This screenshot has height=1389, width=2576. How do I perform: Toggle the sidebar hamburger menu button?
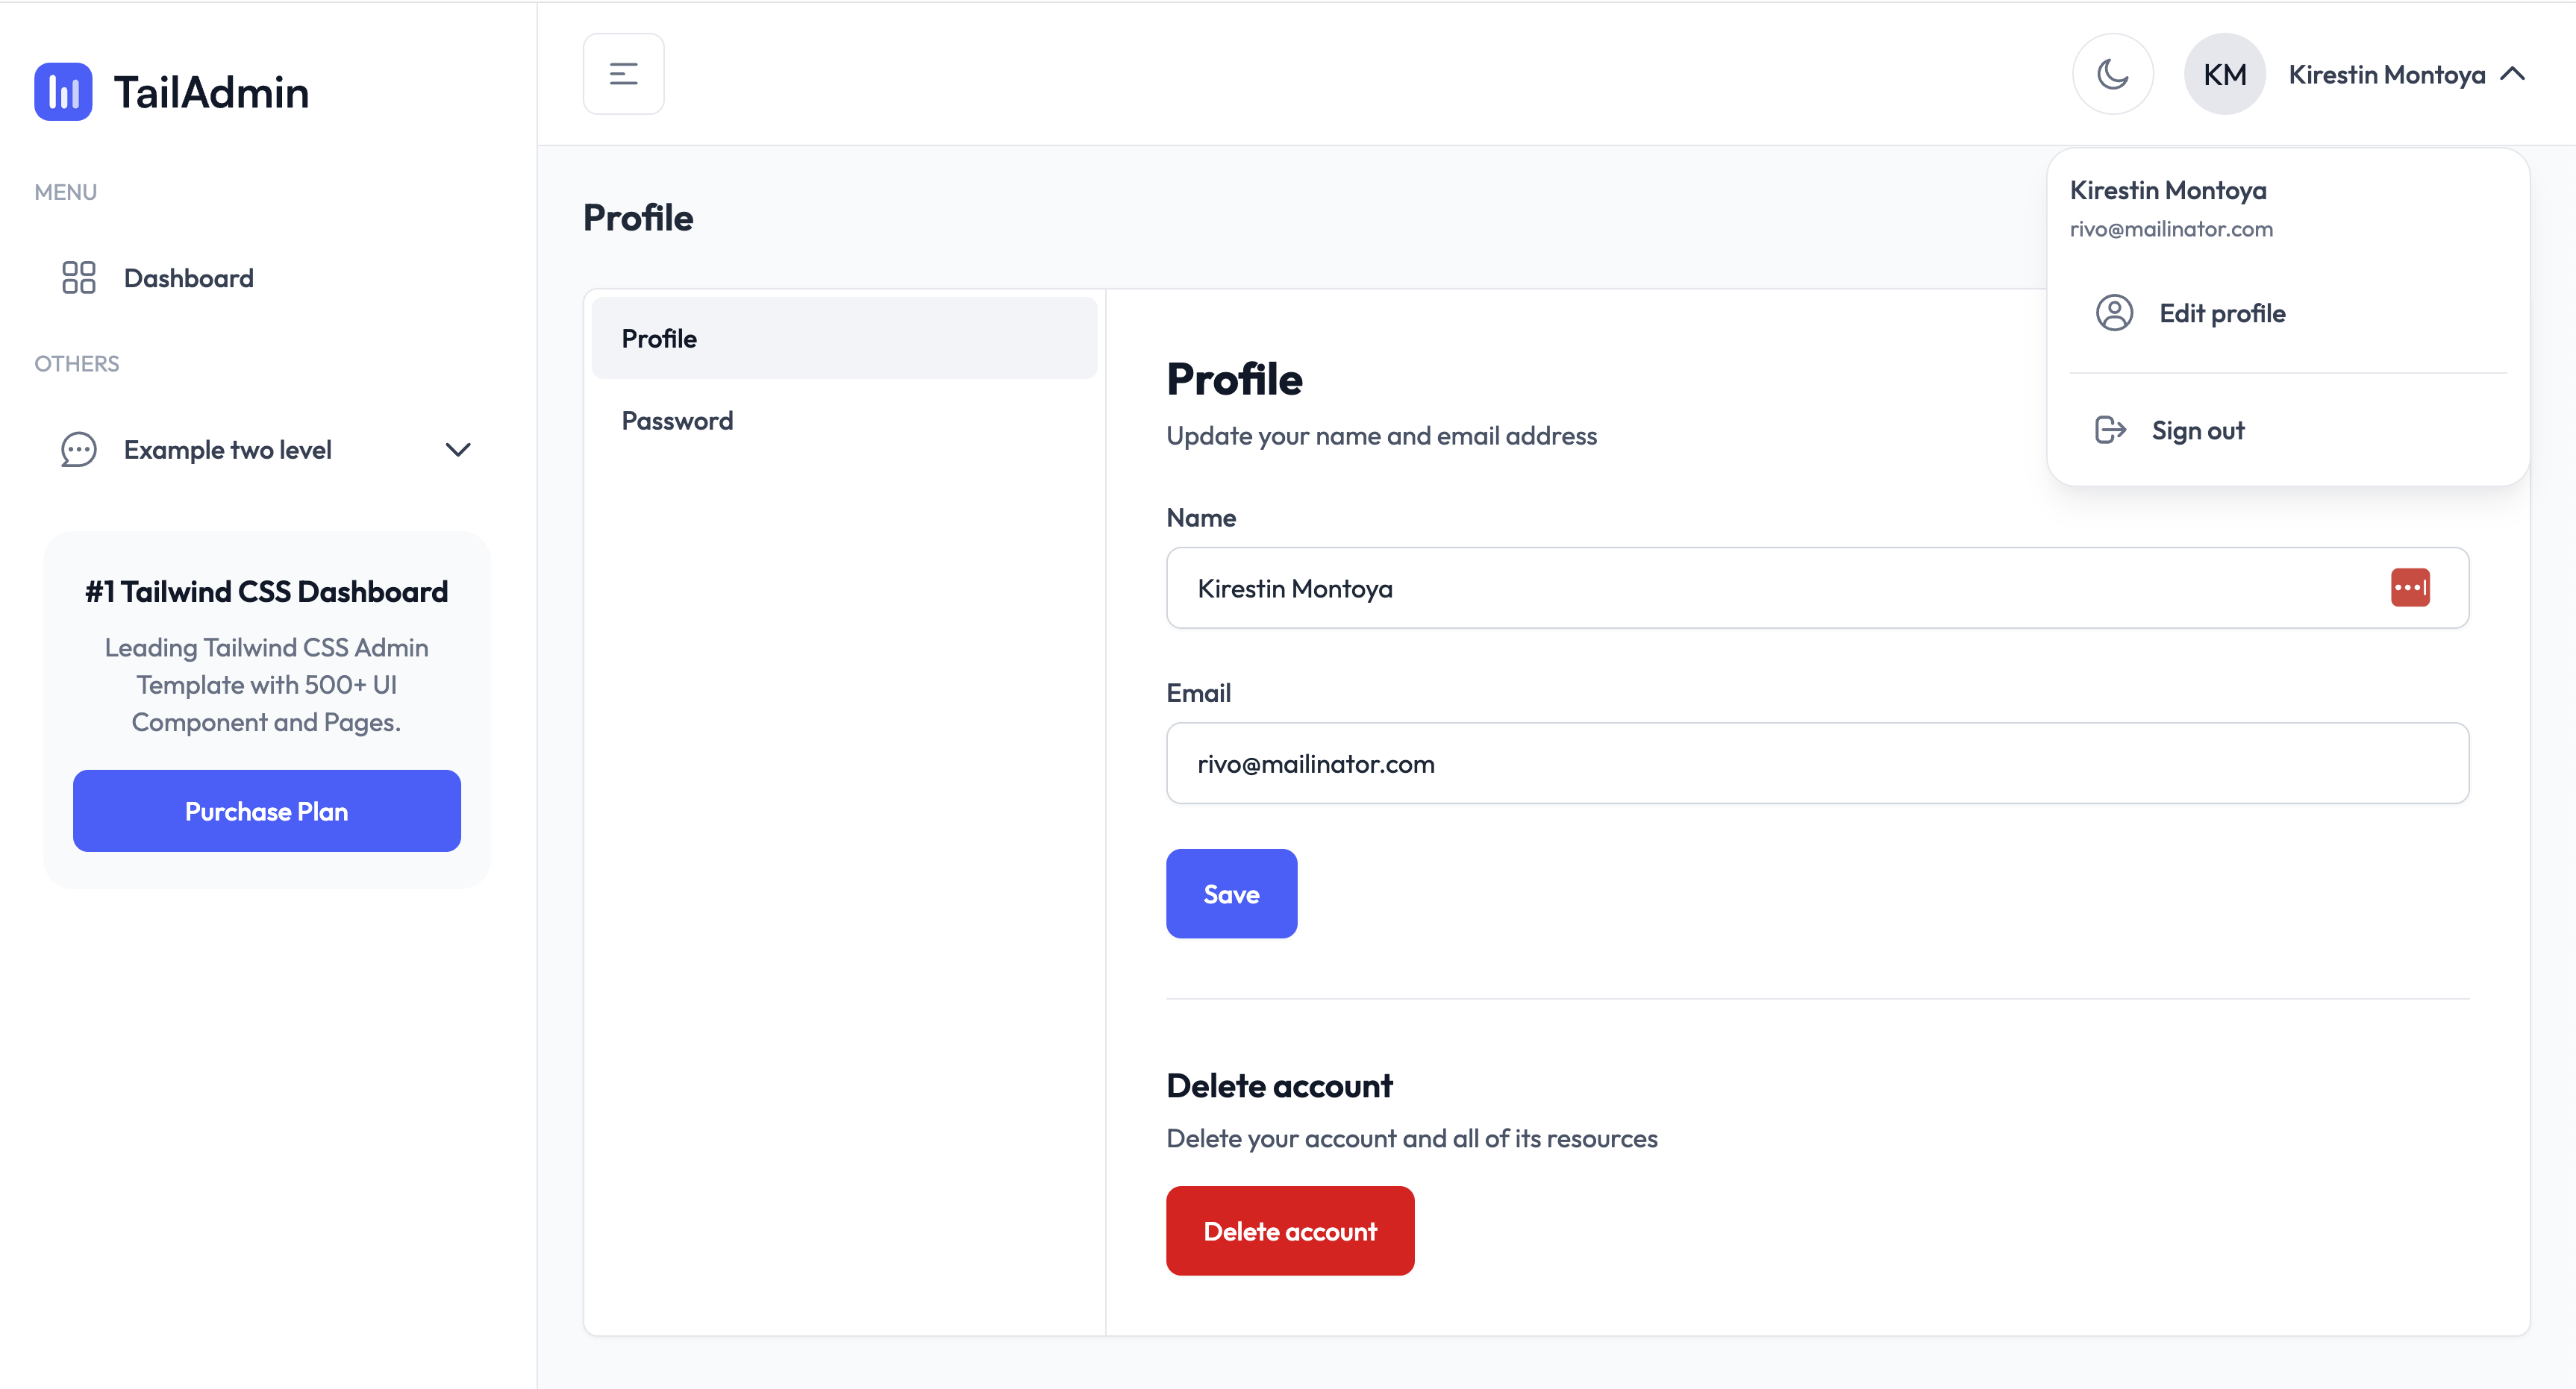623,74
